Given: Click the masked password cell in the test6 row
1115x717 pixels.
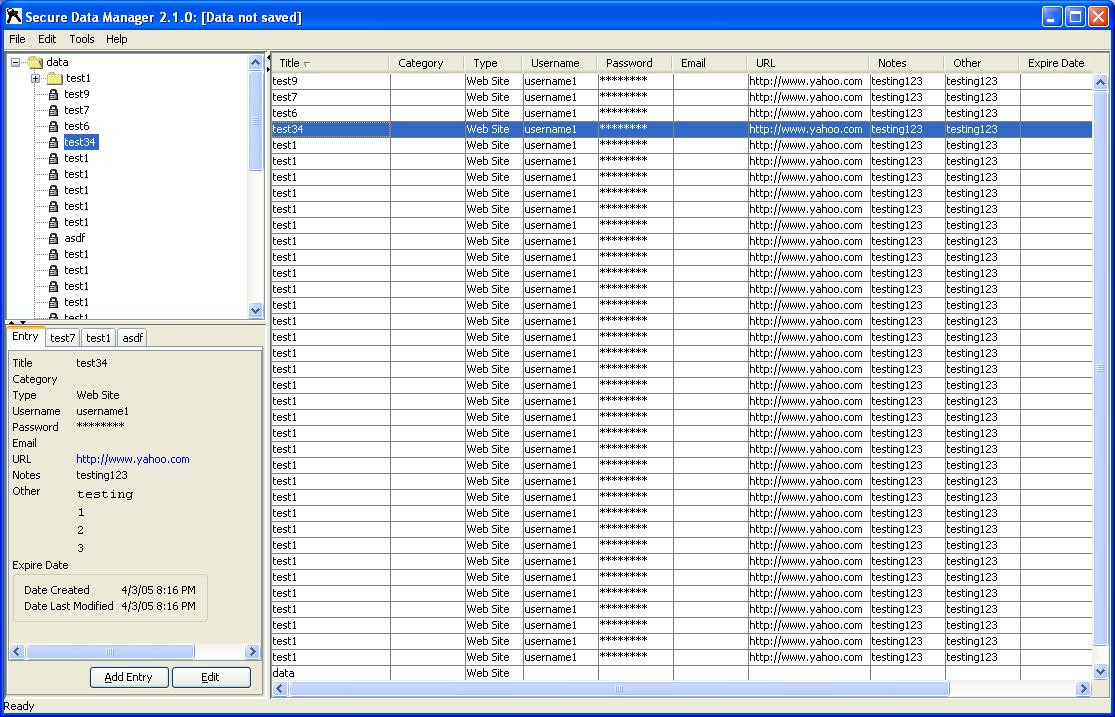Looking at the screenshot, I should 635,113.
